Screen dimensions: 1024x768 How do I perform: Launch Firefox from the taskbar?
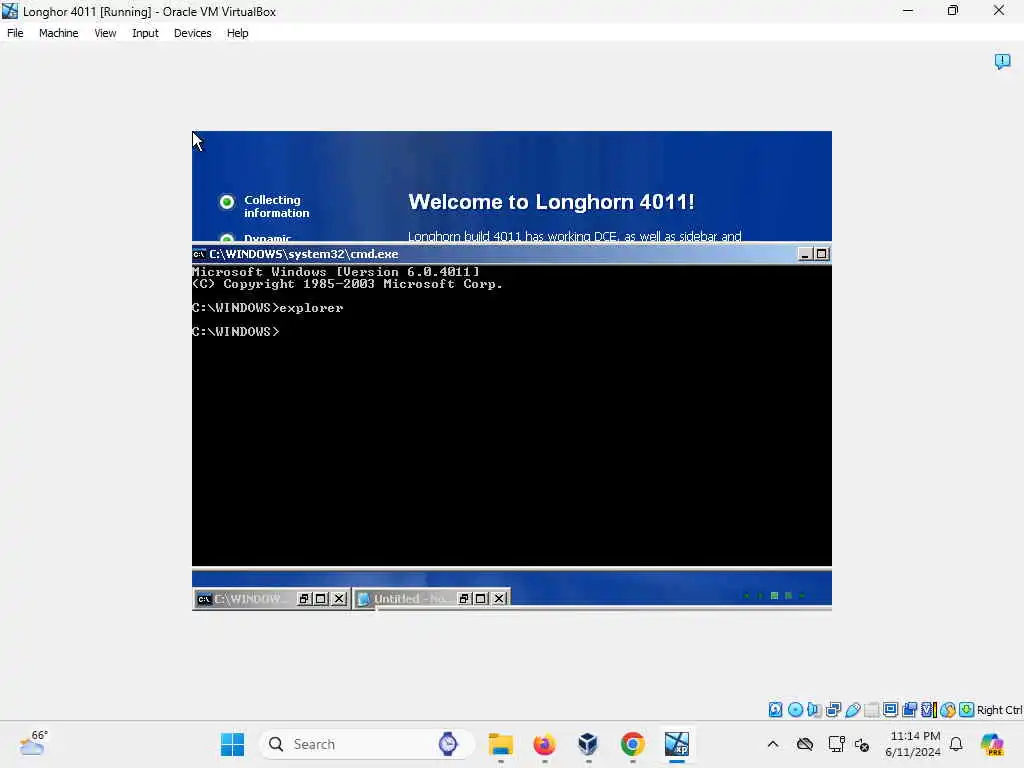[545, 744]
